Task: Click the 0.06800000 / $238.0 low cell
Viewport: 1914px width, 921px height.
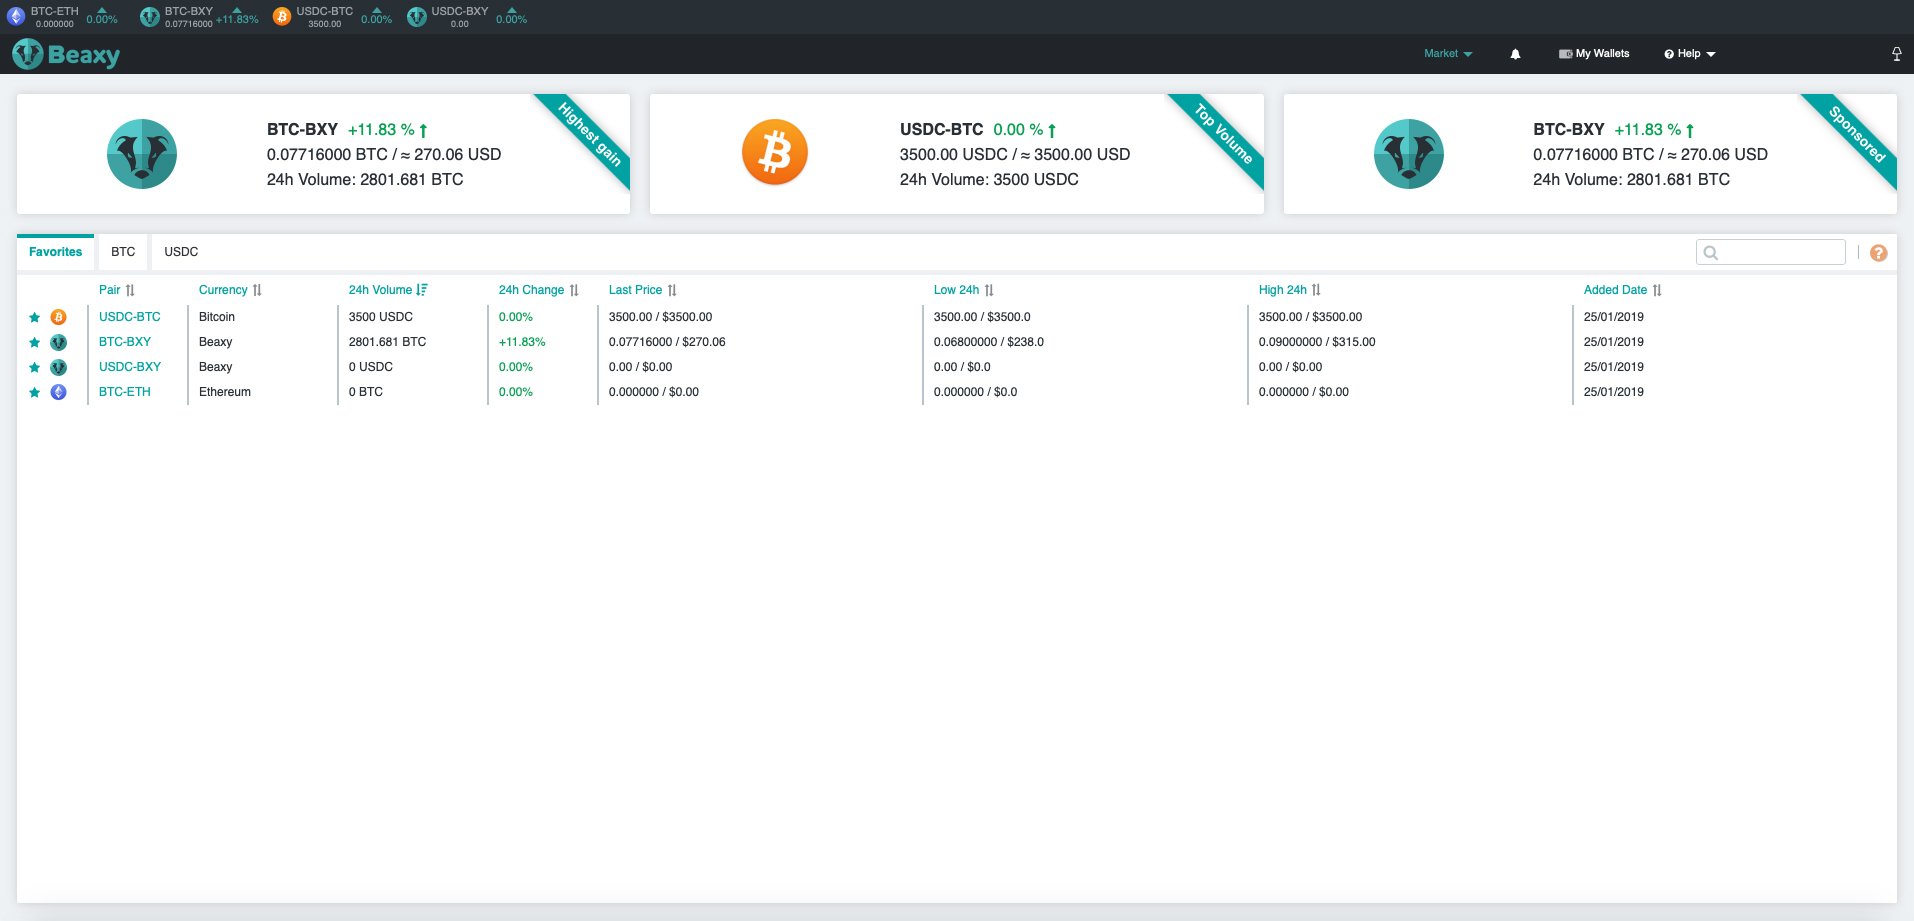Action: point(988,342)
